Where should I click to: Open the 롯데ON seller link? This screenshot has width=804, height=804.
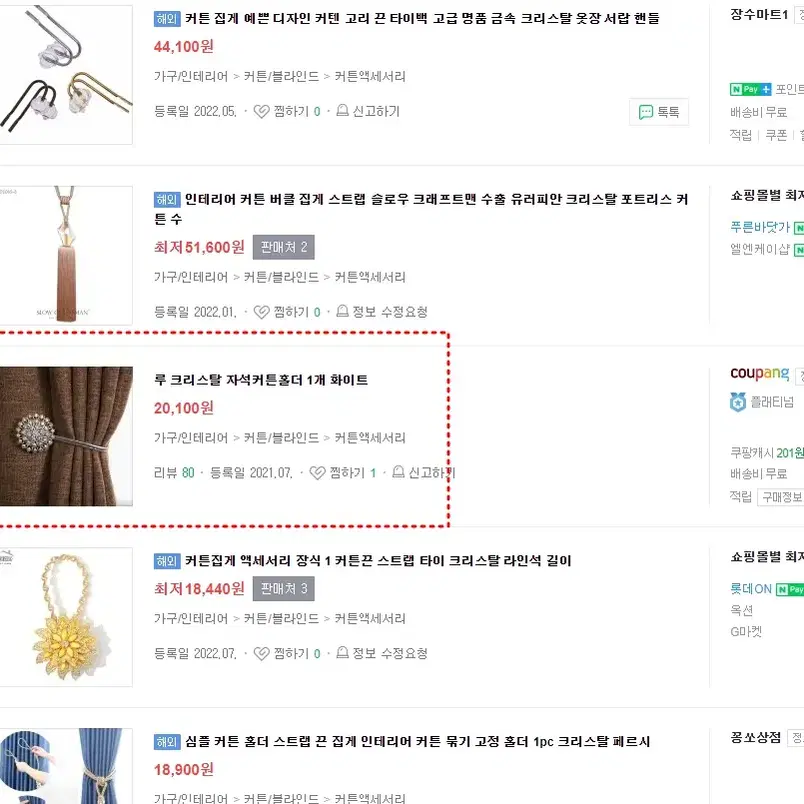pyautogui.click(x=751, y=589)
